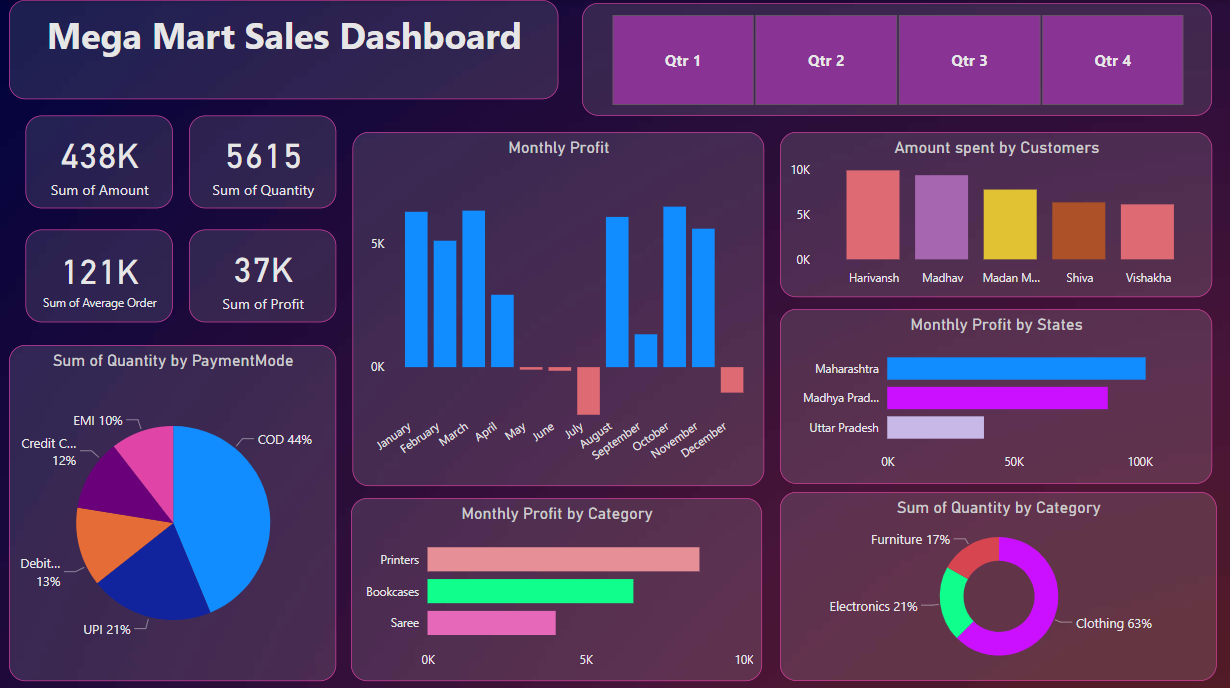Select the Qtr 4 slicer button

[1112, 60]
